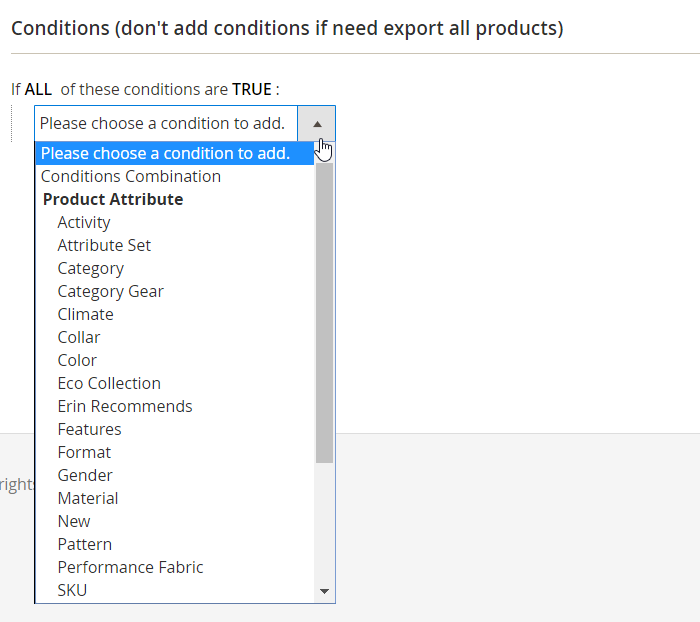Choose the Activity attribute option

tap(84, 222)
